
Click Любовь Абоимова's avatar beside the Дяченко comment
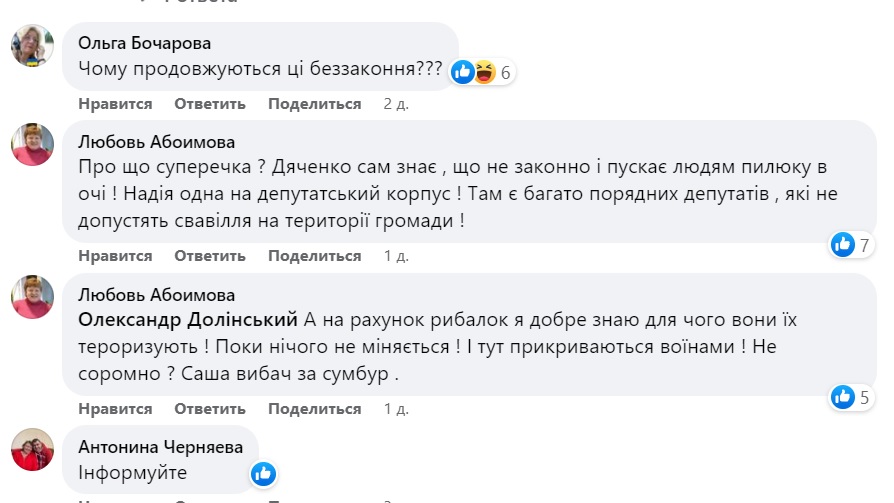[32, 145]
